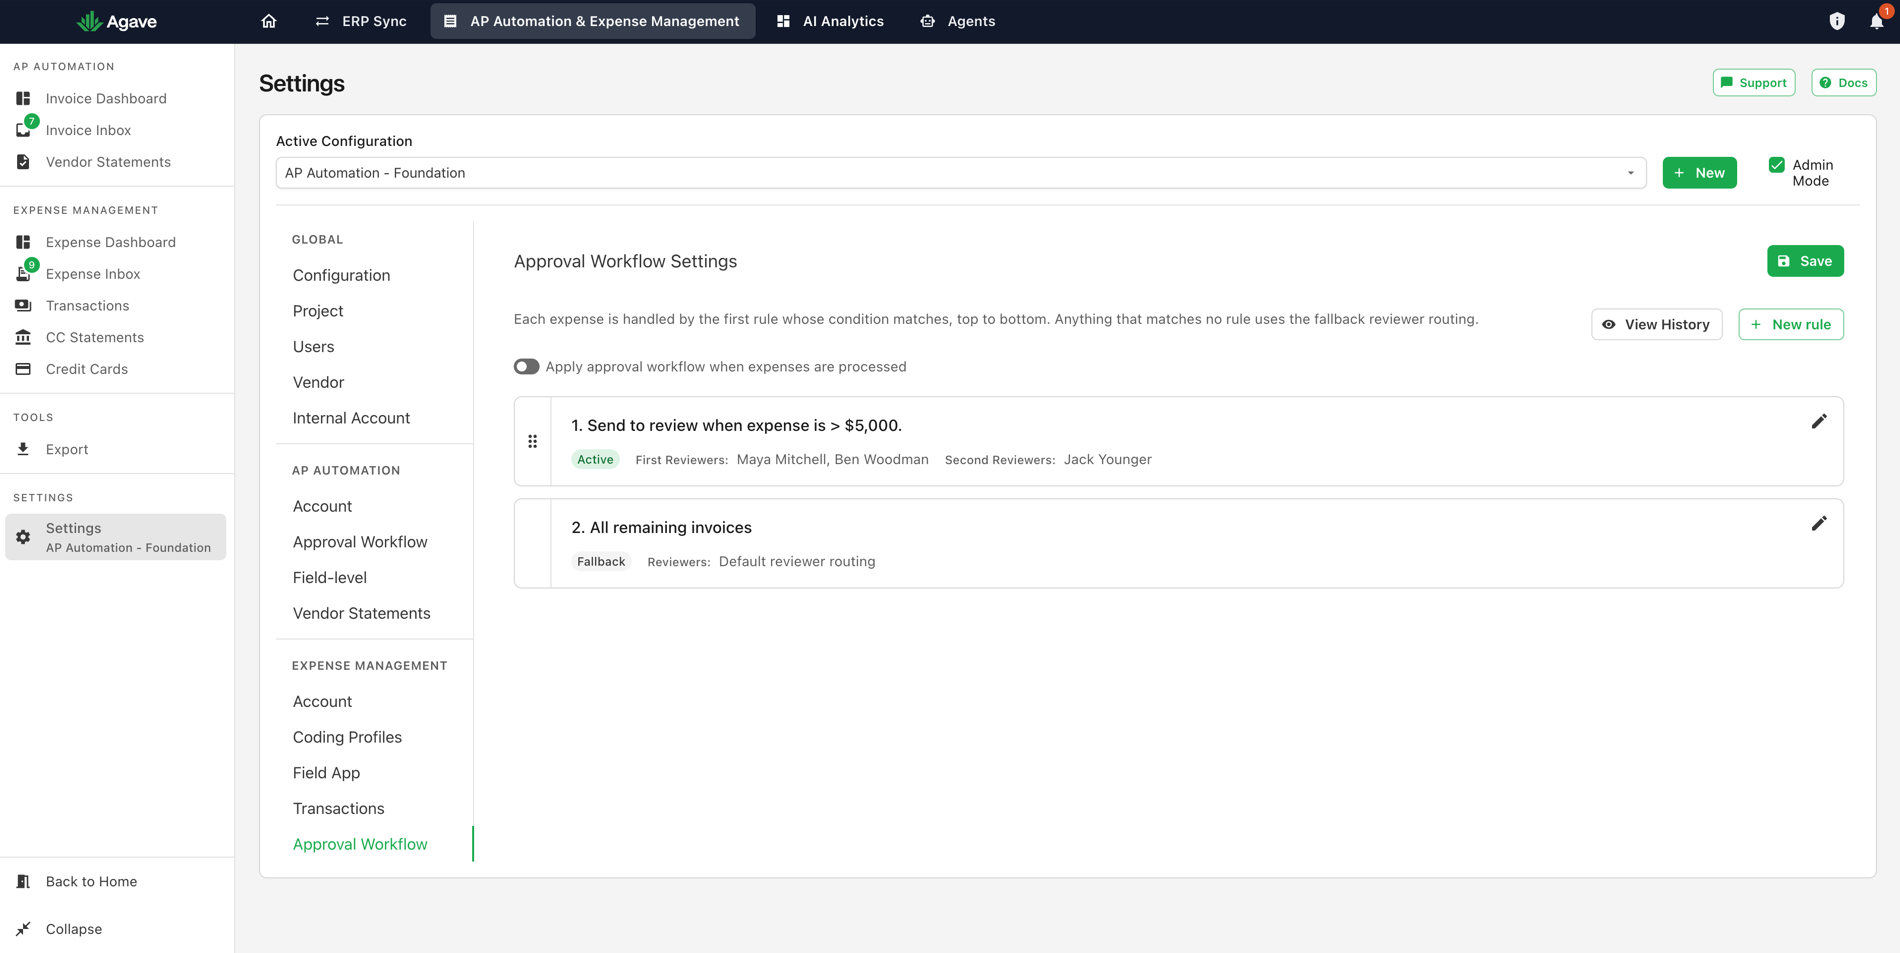The width and height of the screenshot is (1900, 953).
Task: Select AP Automation & Expense Management tab
Action: [x=593, y=21]
